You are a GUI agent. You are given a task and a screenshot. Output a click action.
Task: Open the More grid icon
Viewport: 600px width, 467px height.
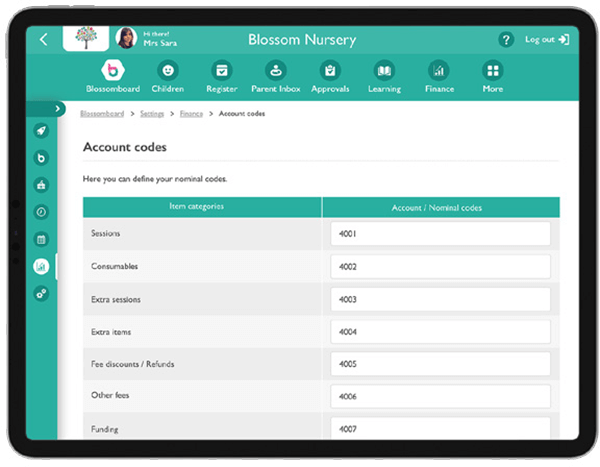pos(493,71)
